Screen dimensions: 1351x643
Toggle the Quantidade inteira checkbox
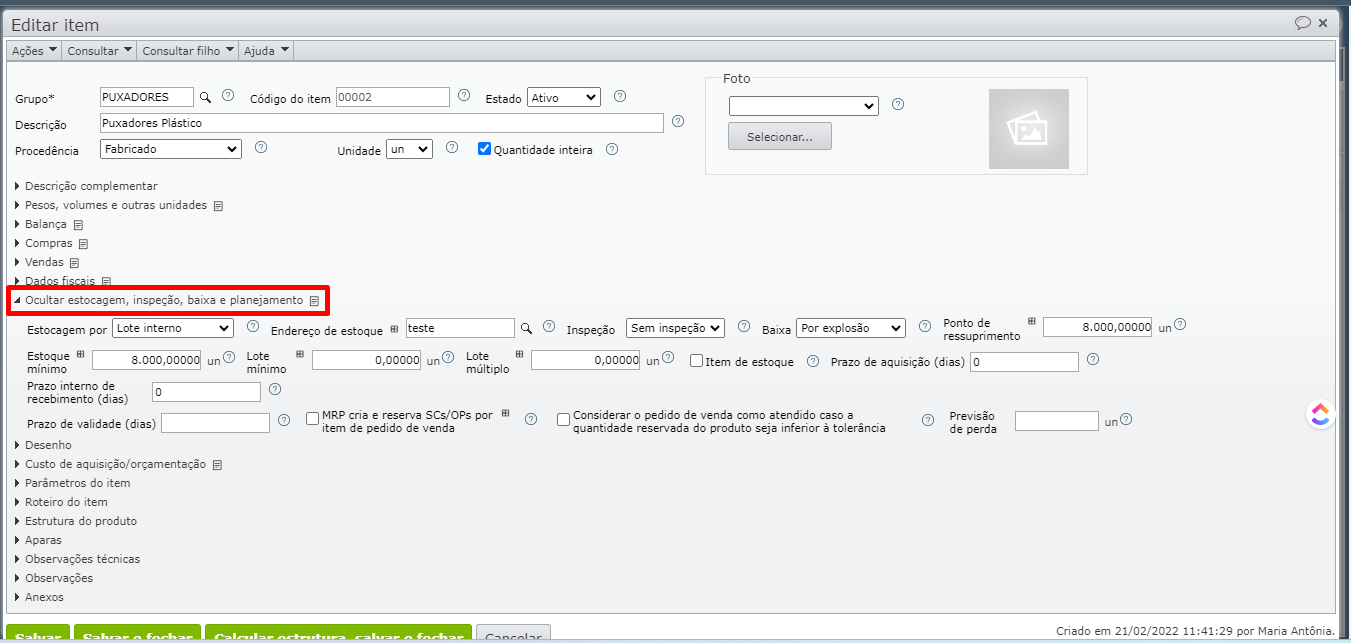tap(485, 149)
